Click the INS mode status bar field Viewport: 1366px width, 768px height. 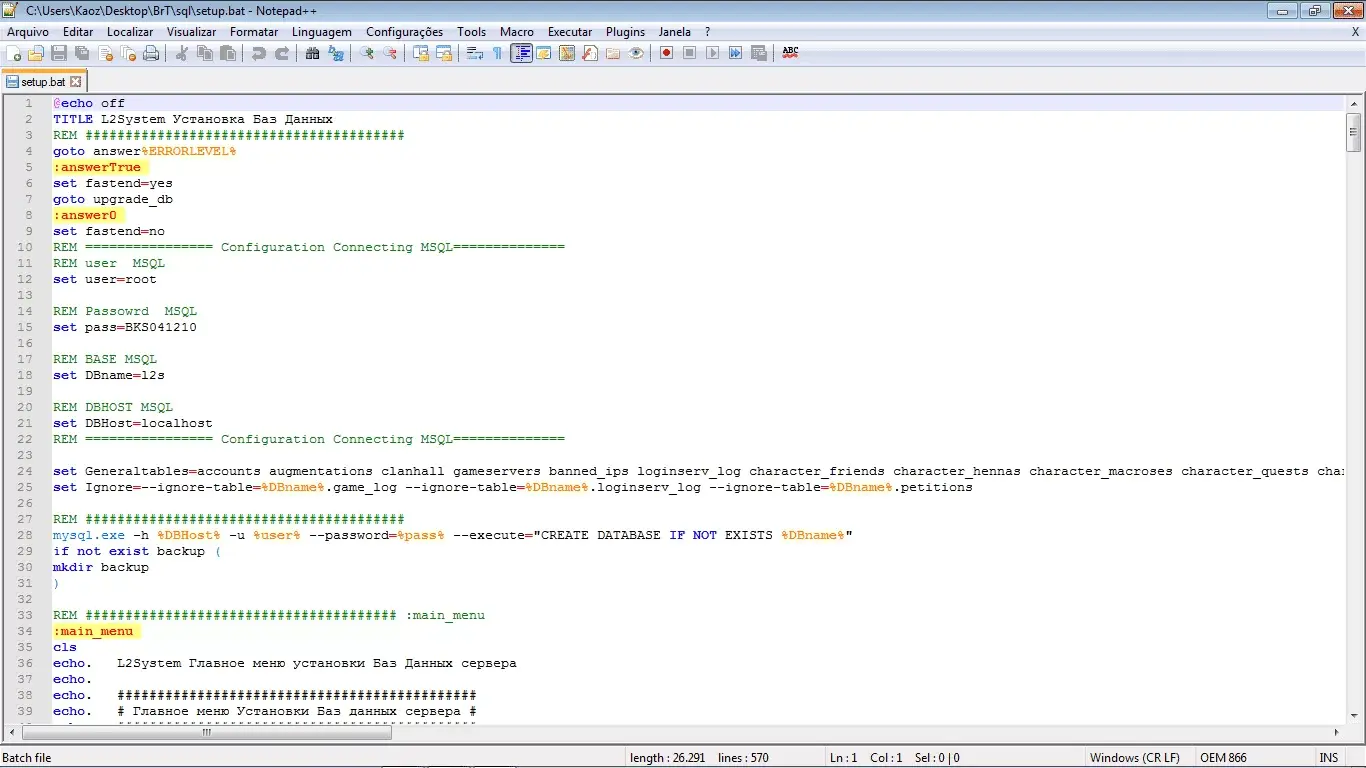pyautogui.click(x=1329, y=758)
